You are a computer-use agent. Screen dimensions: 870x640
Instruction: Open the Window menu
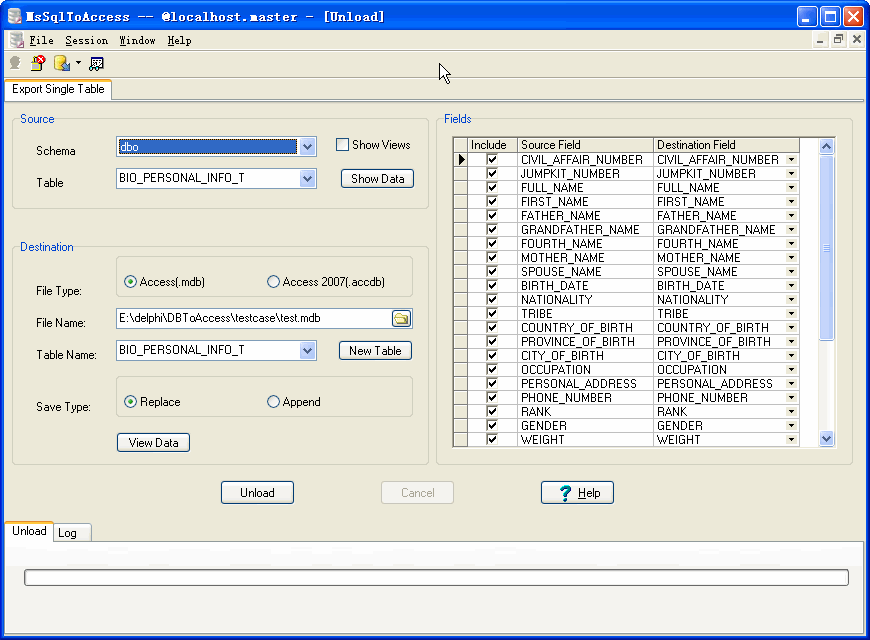pos(137,41)
